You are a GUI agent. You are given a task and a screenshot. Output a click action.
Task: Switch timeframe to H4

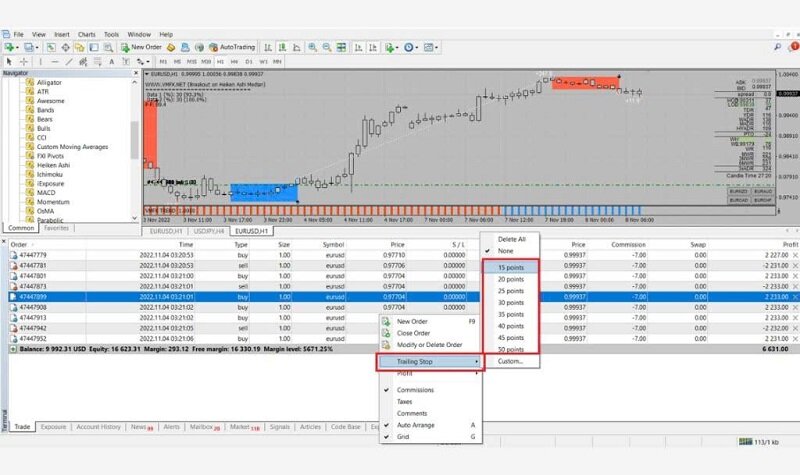point(234,61)
